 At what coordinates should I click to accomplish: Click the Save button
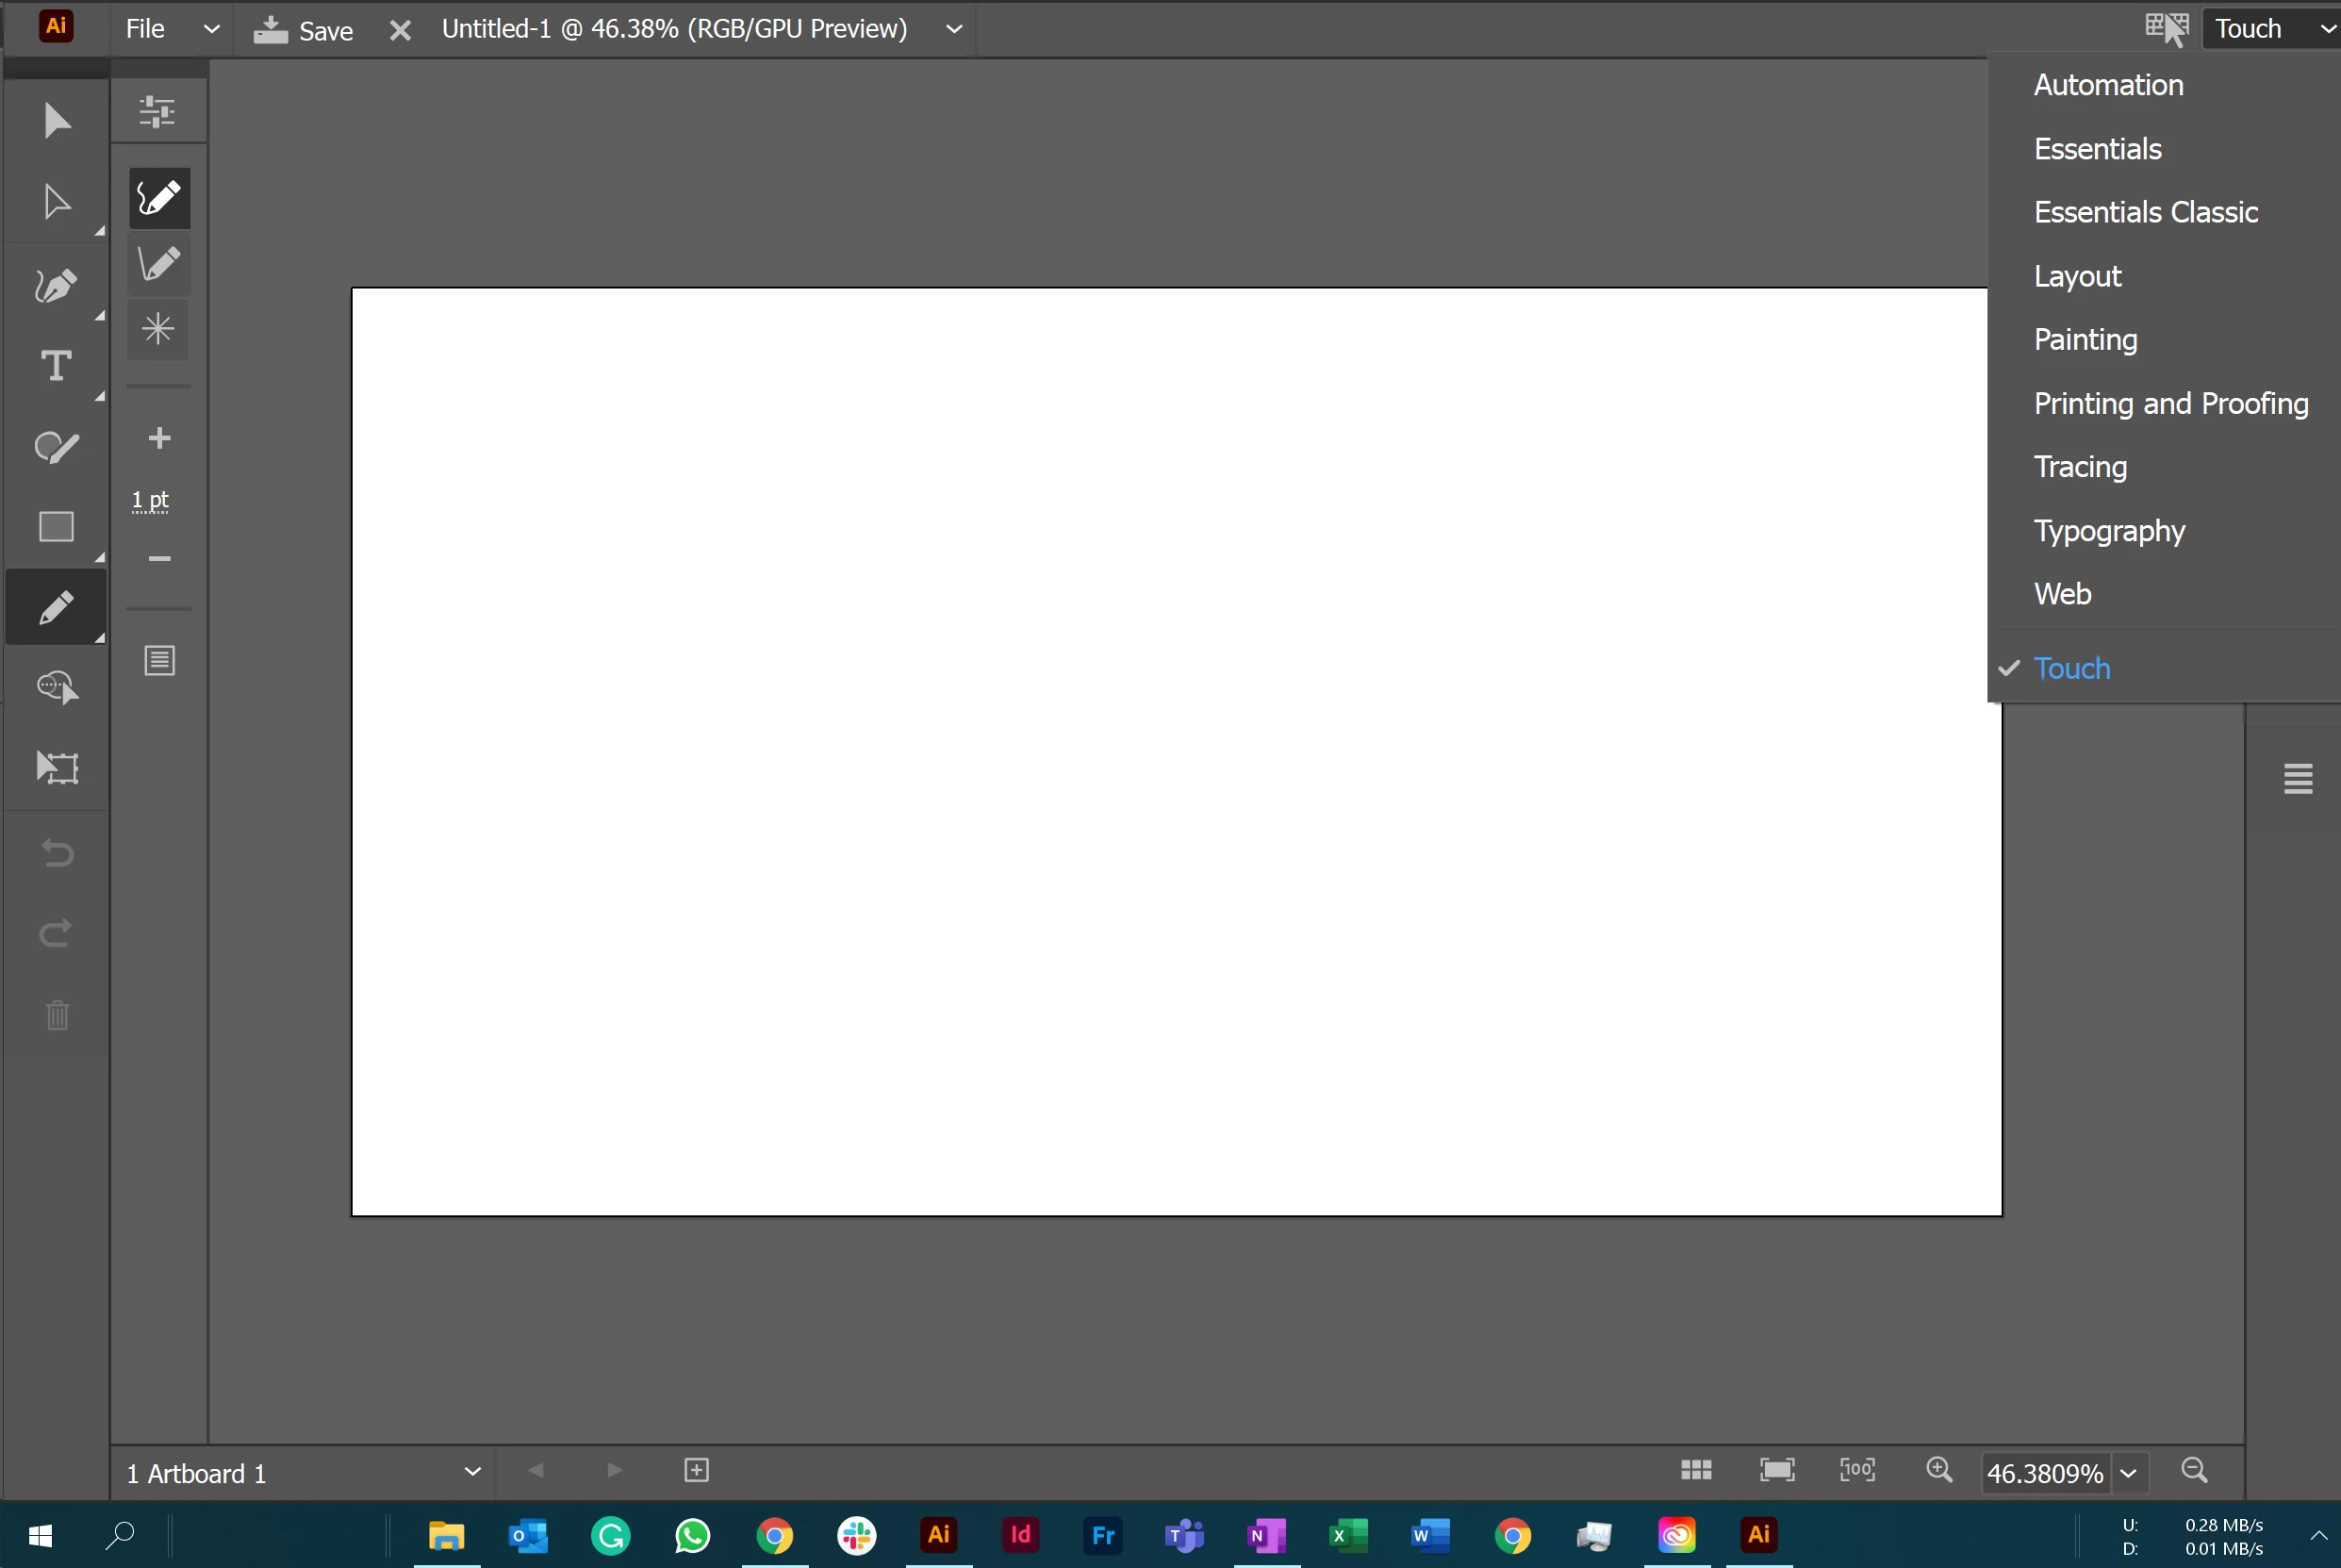(304, 30)
